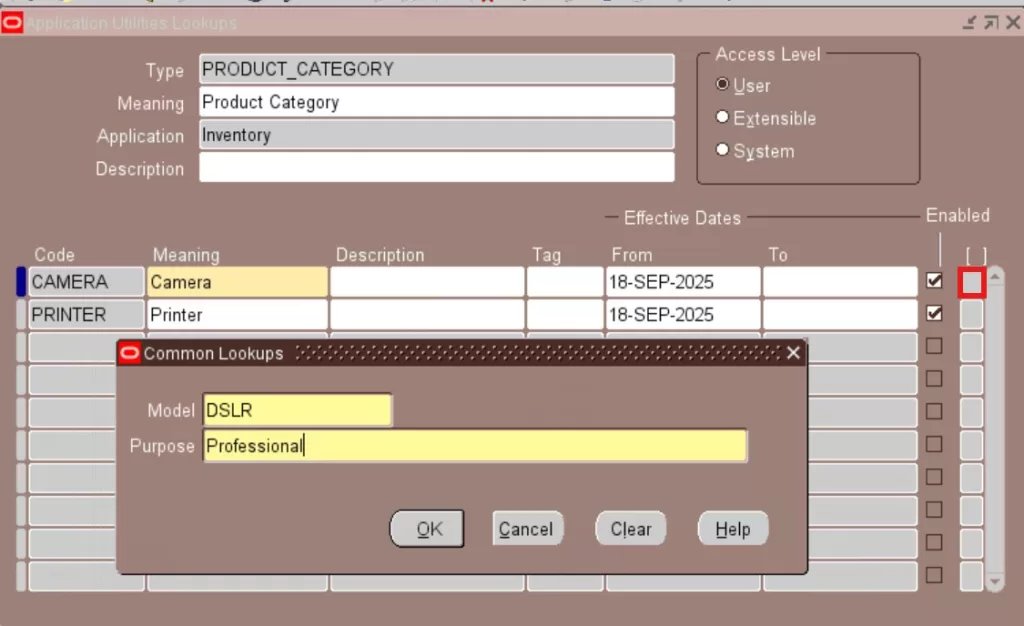Toggle the Enabled checkbox for PRINTER
The height and width of the screenshot is (626, 1024).
934,314
